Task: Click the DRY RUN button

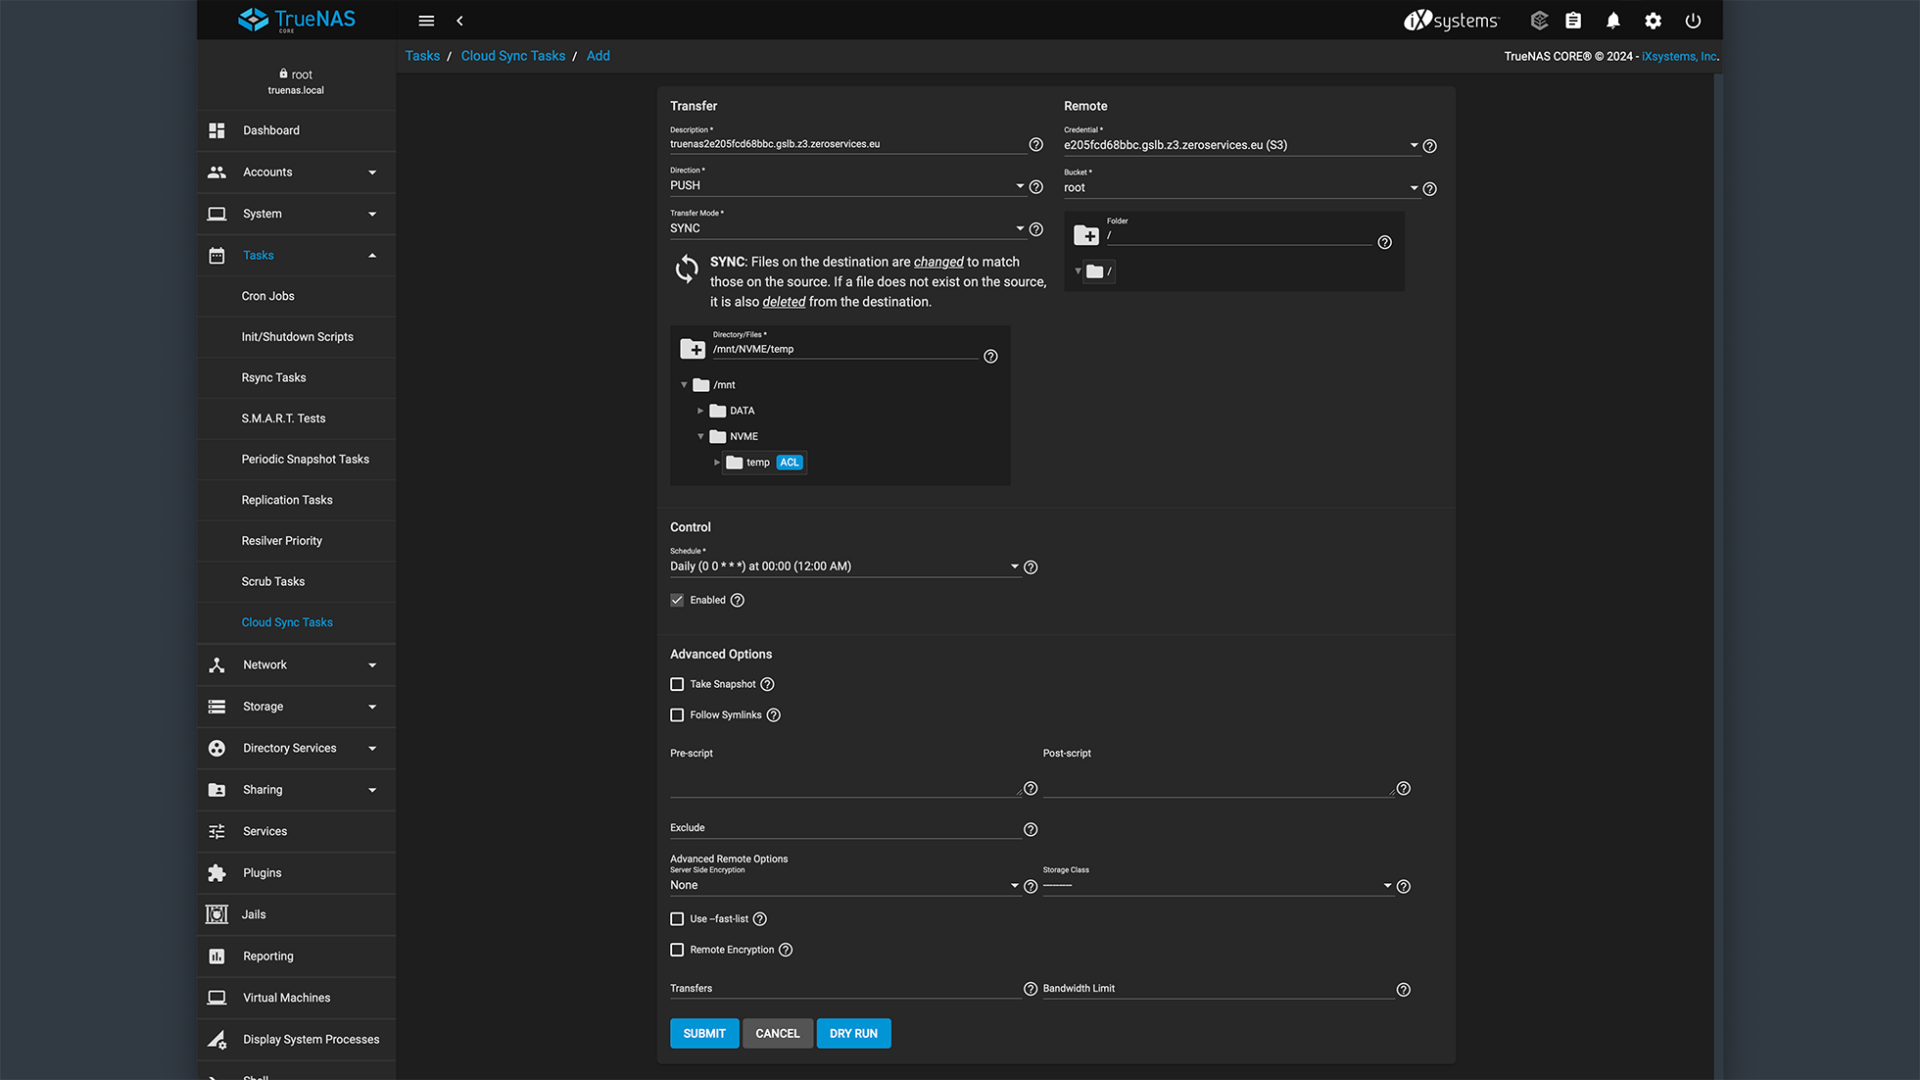Action: click(x=853, y=1033)
